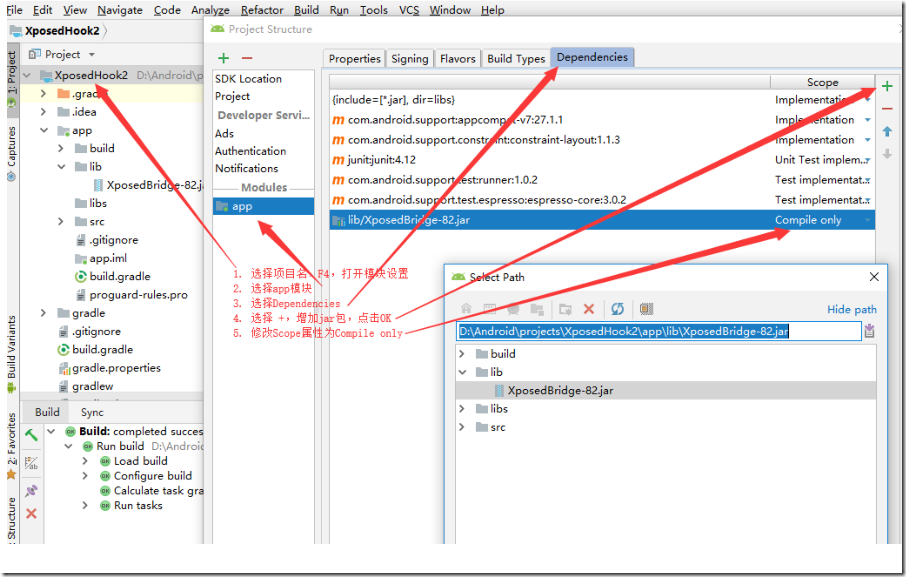Viewport: 906px width, 577px height.
Task: Collapse lib folder in Select Path tree
Action: 462,372
